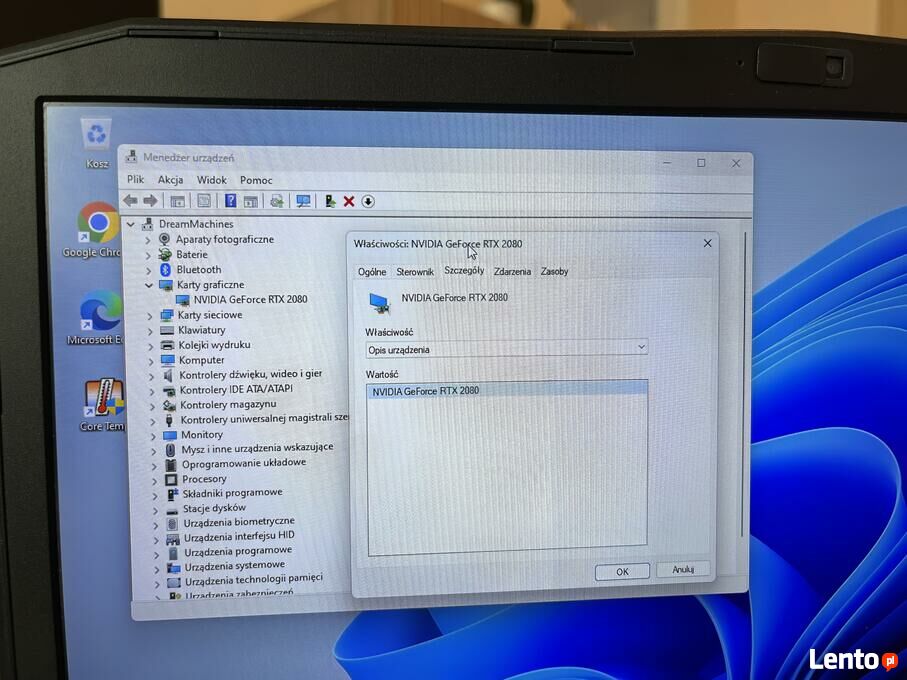Open the Recycle Bin Kosz desktop icon
This screenshot has width=907, height=680.
click(x=96, y=144)
